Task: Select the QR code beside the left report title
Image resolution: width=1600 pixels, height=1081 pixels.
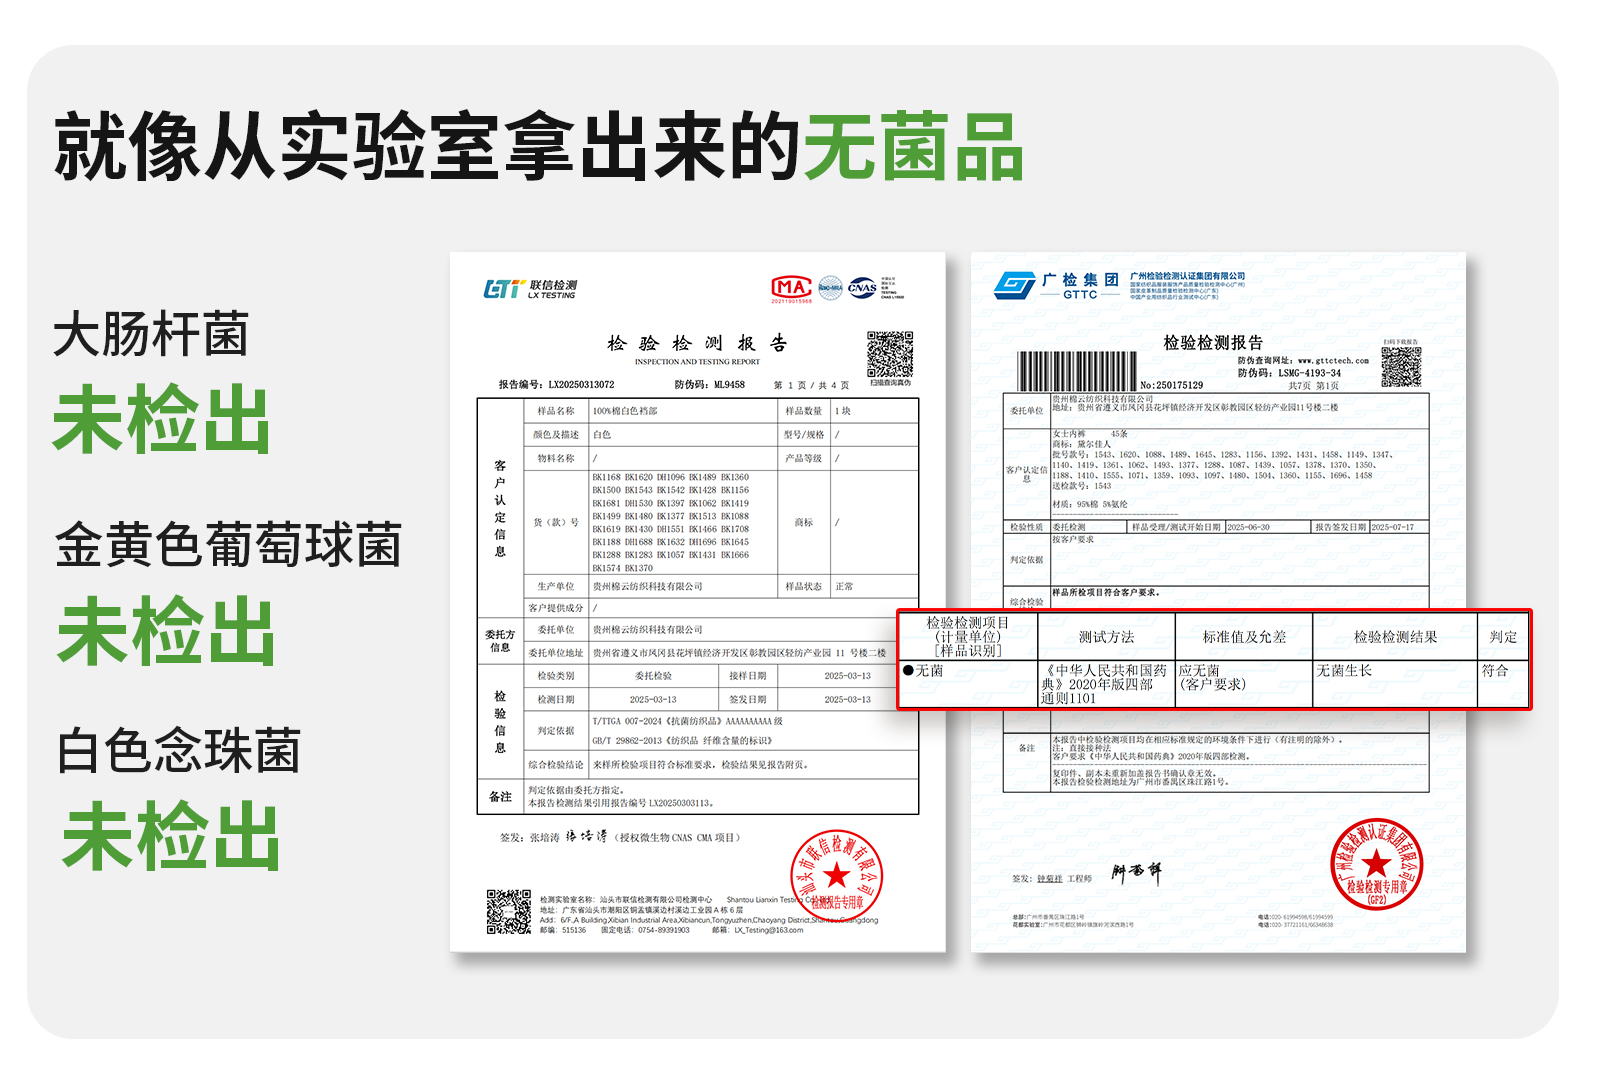Action: click(x=890, y=355)
